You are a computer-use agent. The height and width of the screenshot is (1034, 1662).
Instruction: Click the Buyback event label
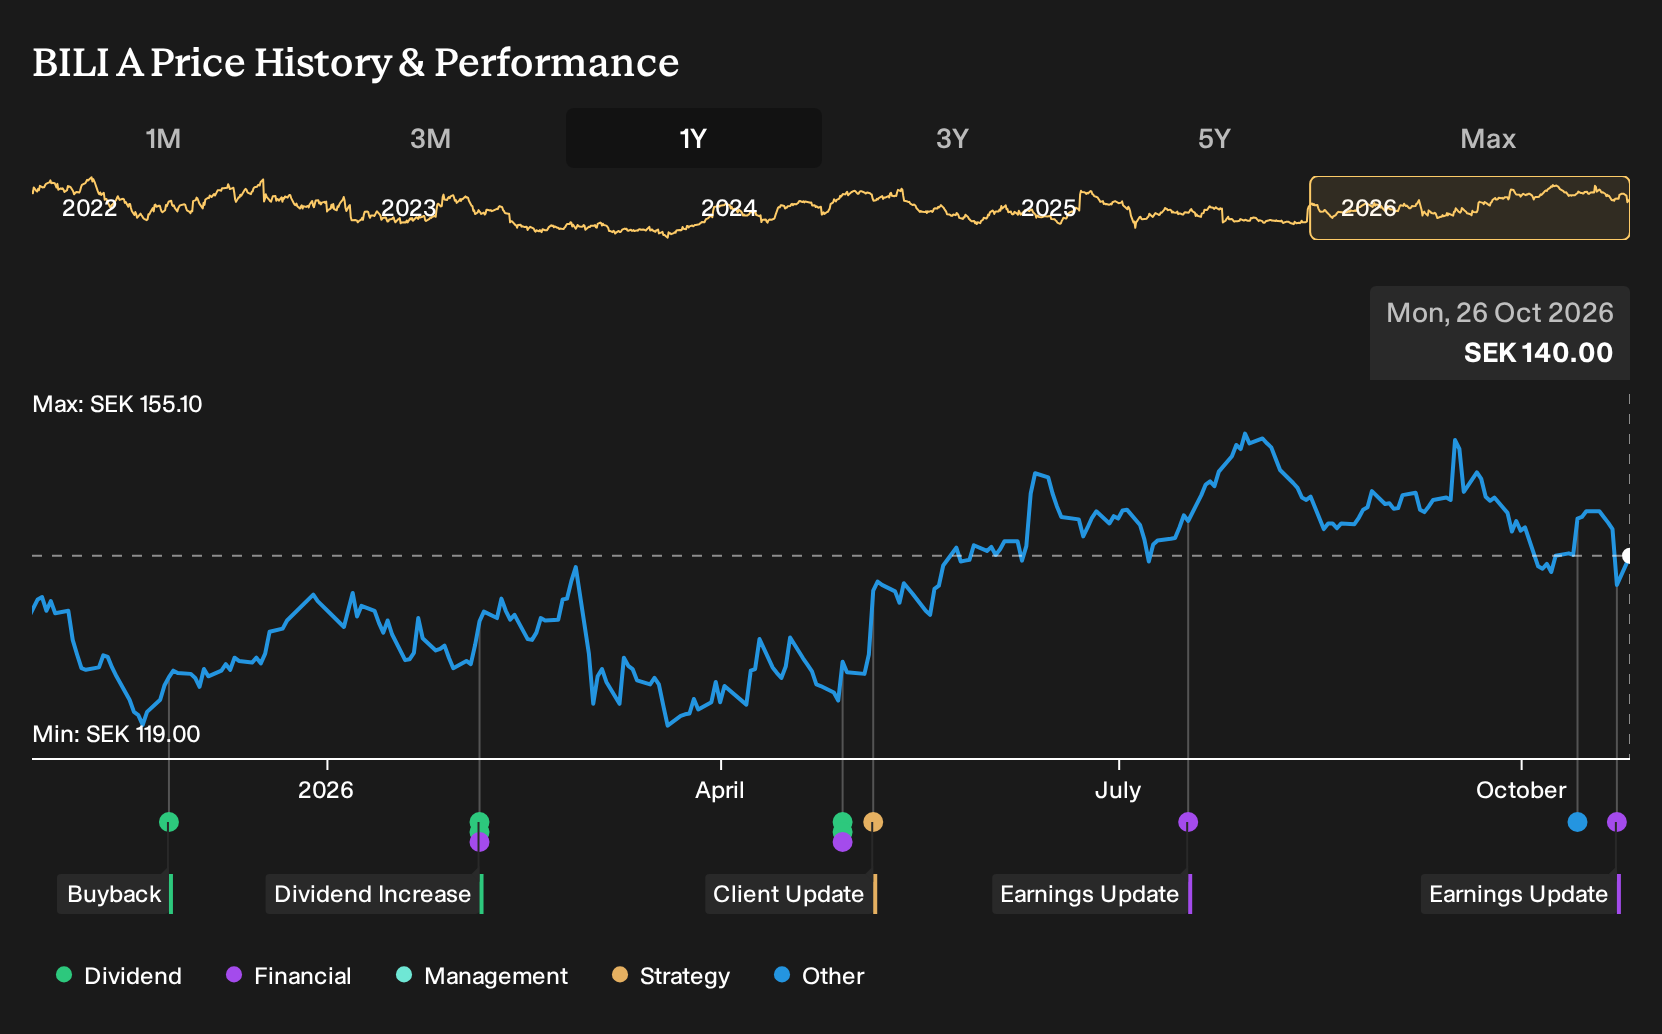[x=115, y=894]
